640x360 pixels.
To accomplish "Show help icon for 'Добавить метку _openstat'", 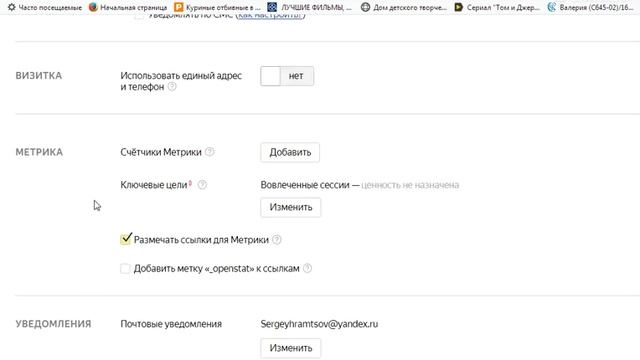I will (307, 268).
